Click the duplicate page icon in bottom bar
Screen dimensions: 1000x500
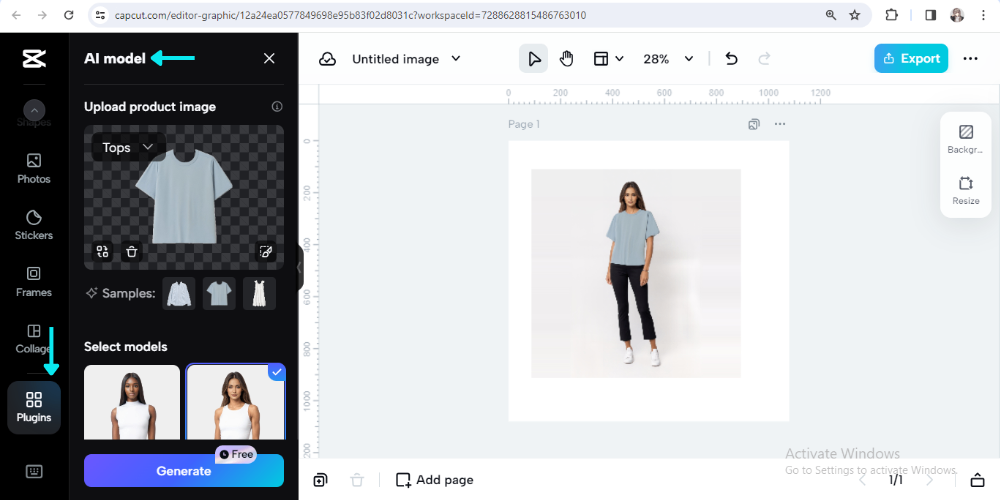click(x=320, y=480)
